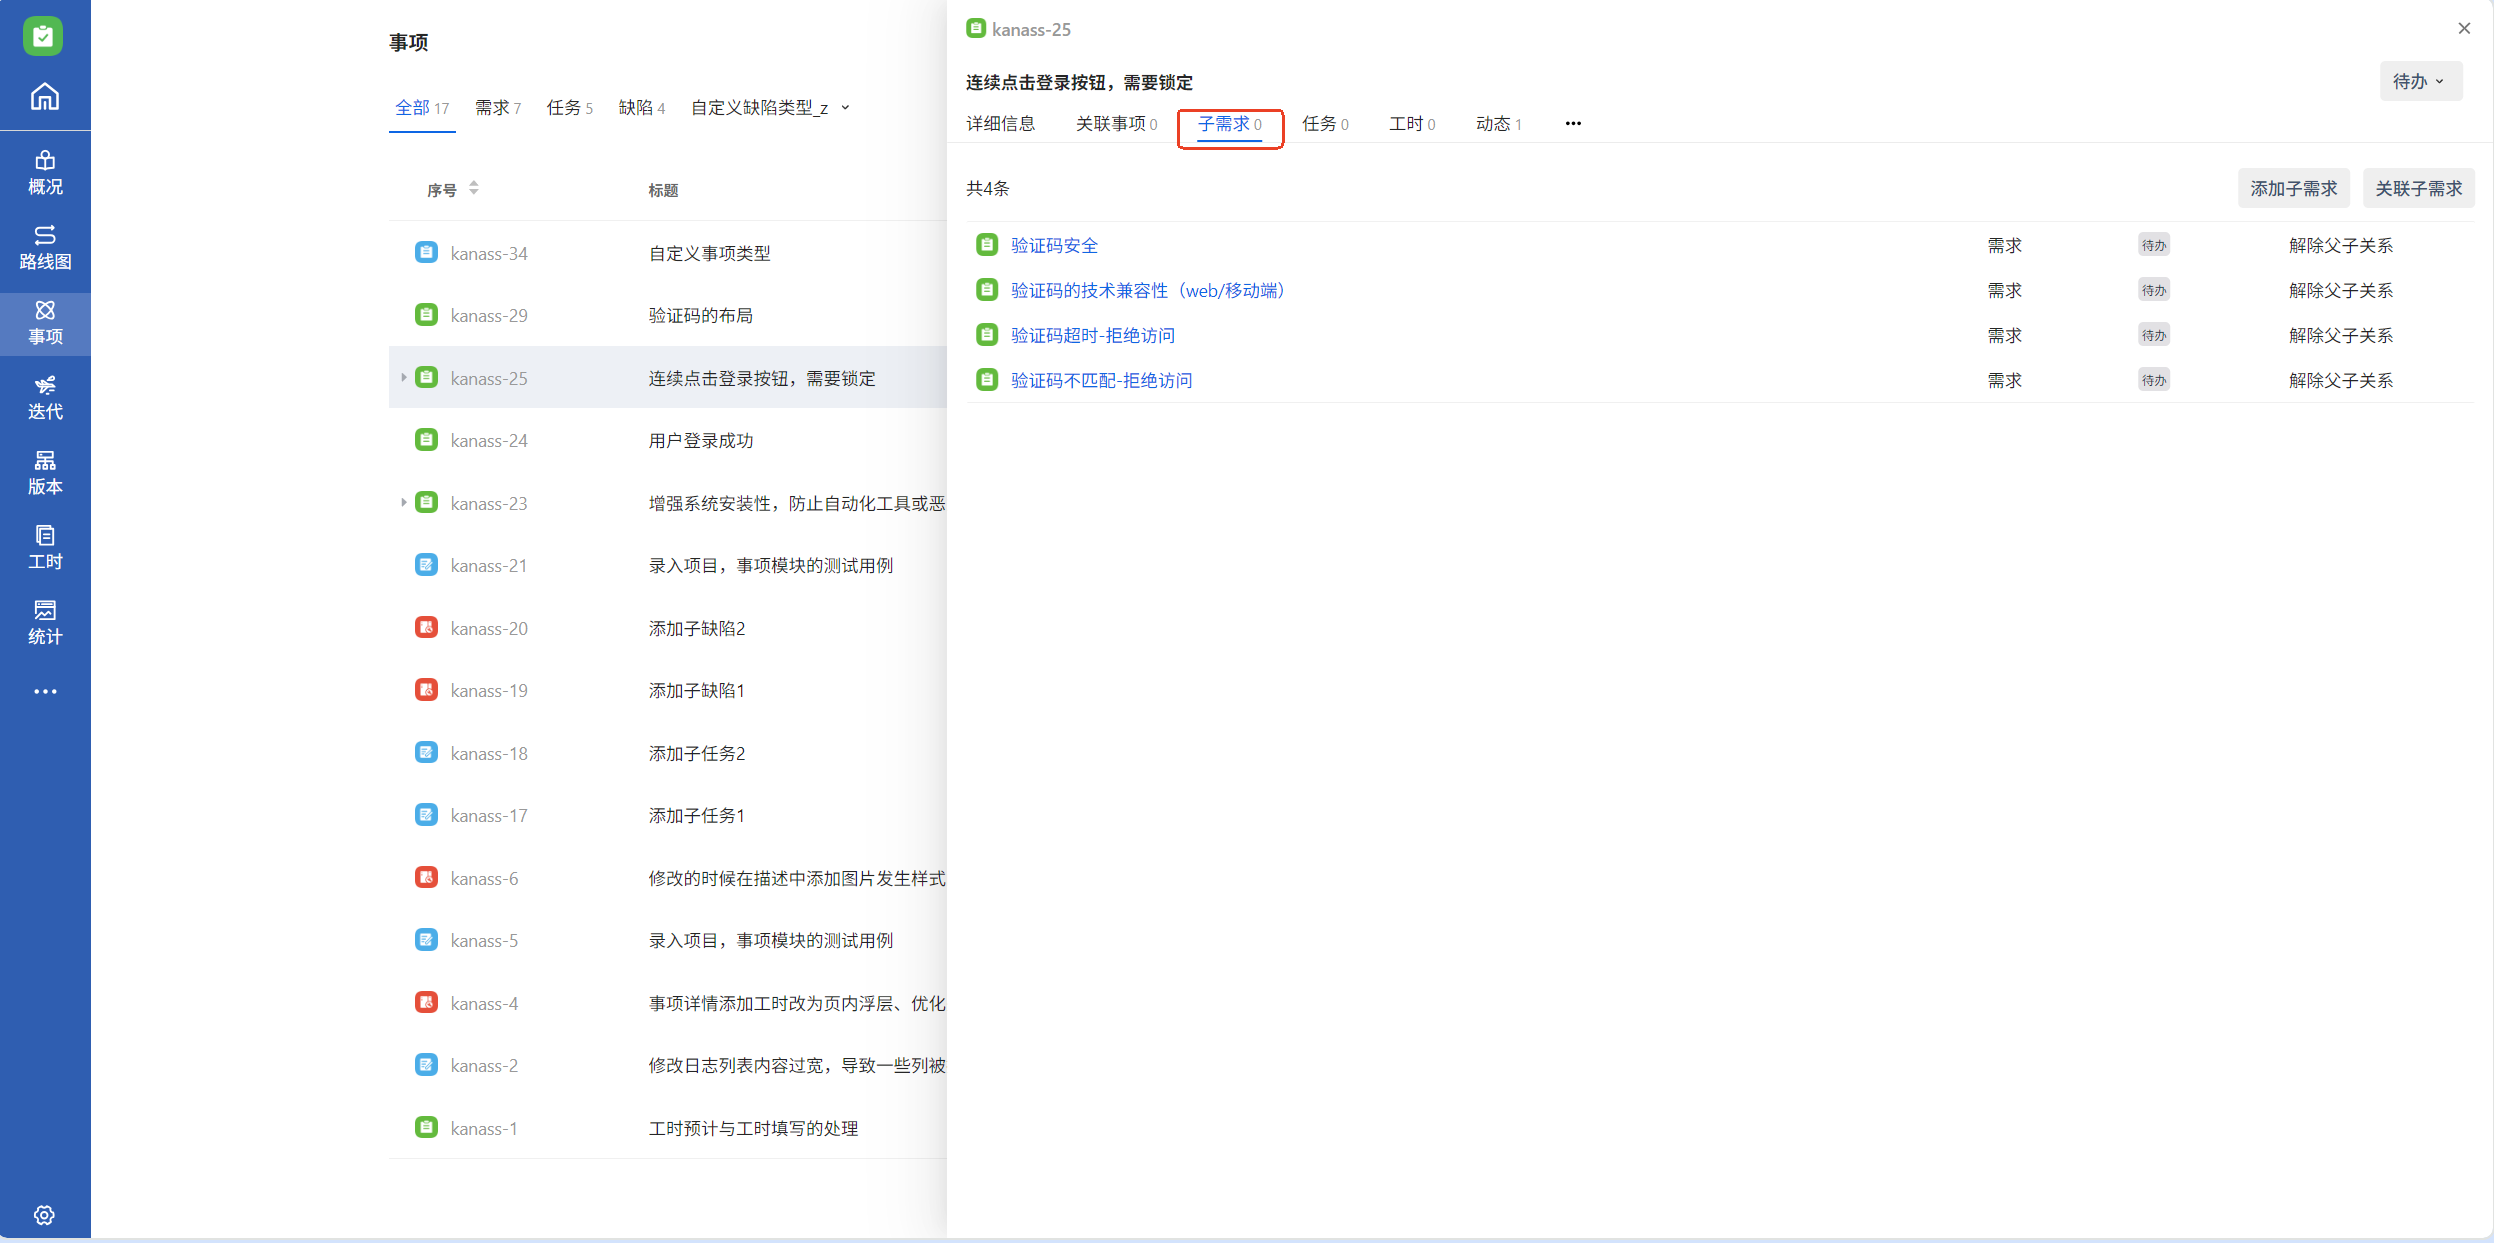Open the 统计 statistics section
The height and width of the screenshot is (1243, 2494).
pyautogui.click(x=45, y=622)
